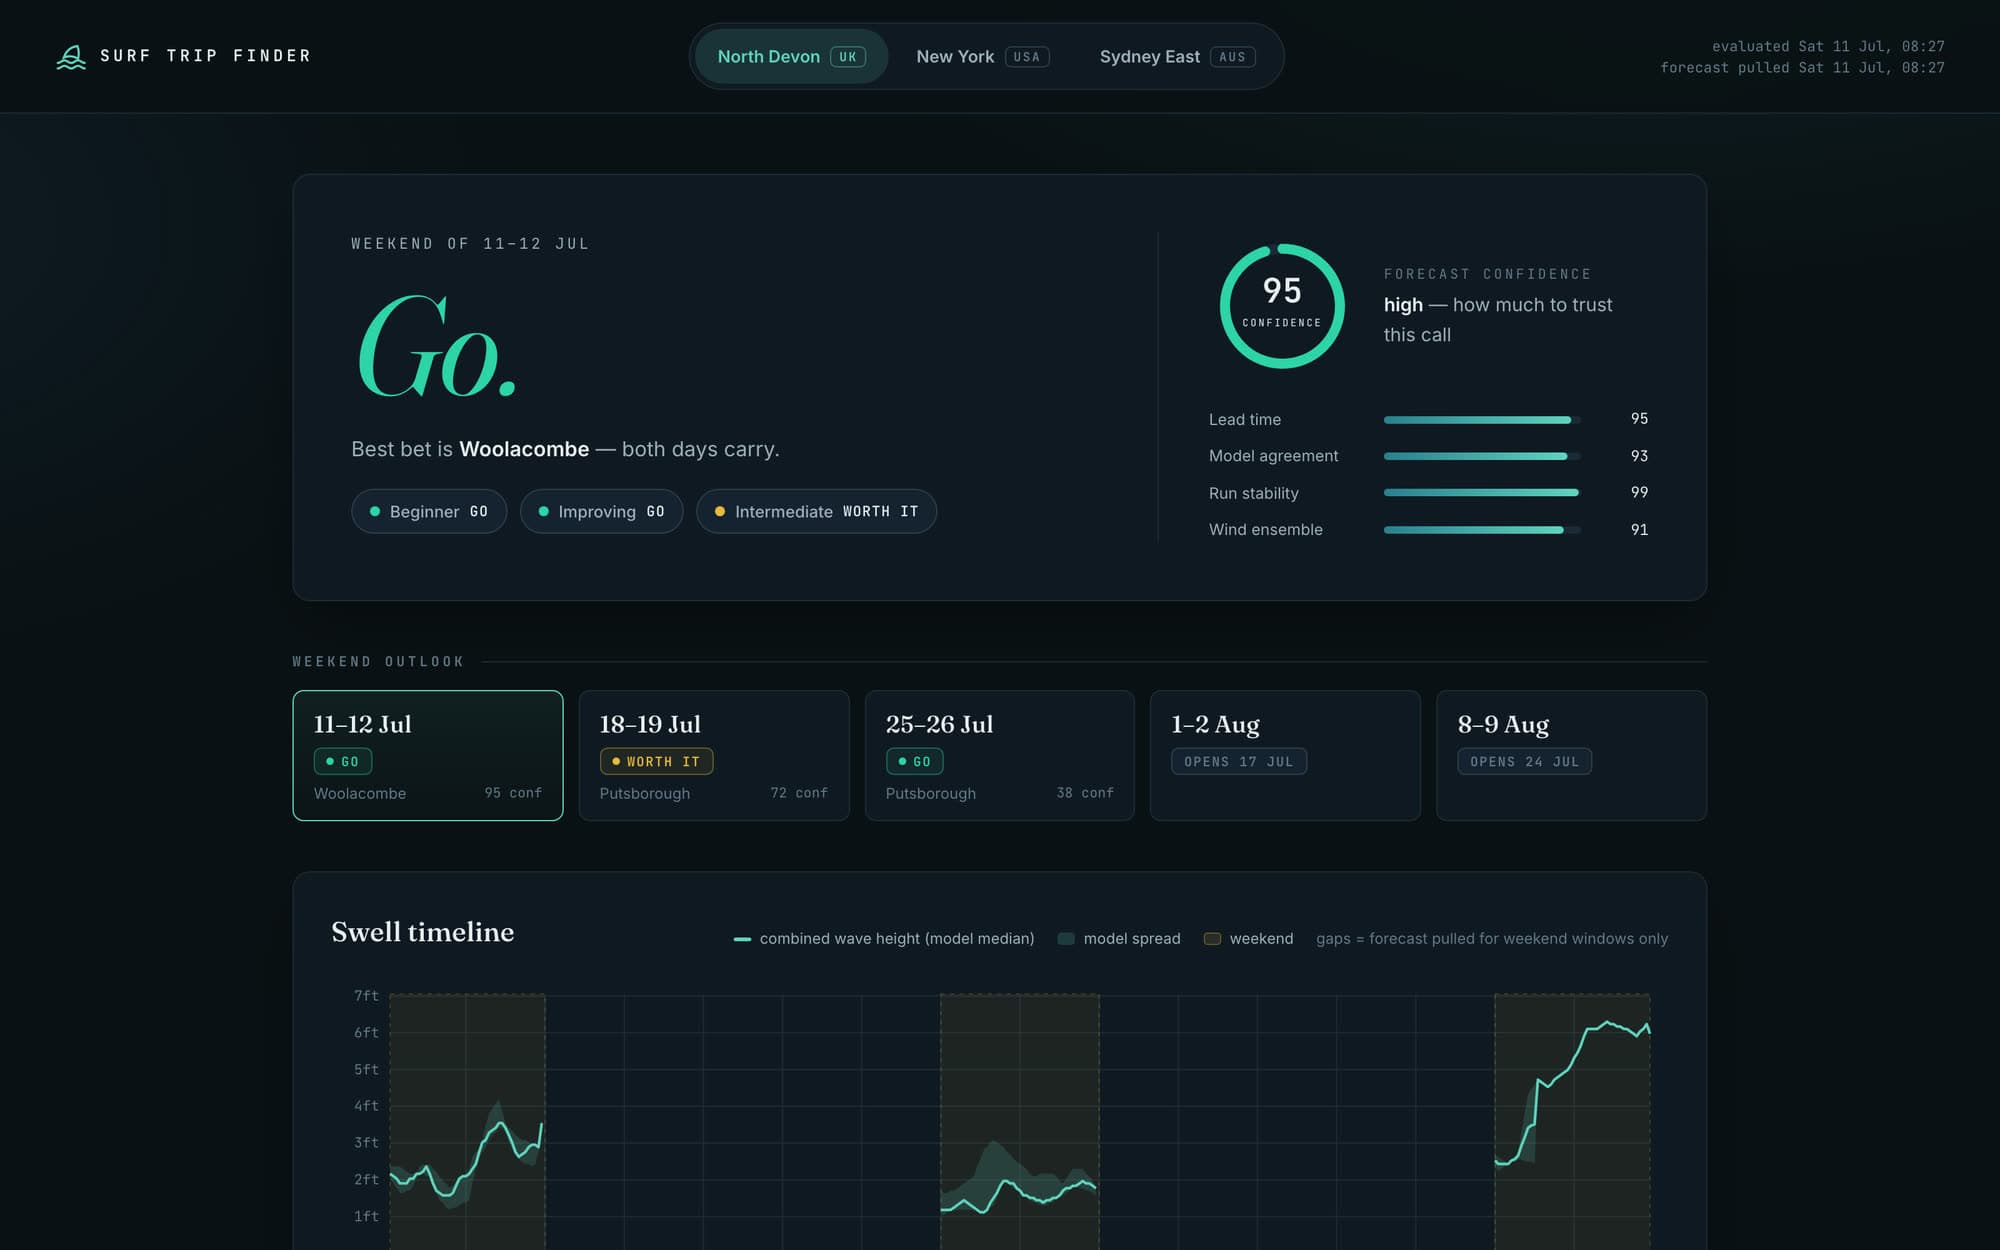This screenshot has height=1250, width=2000.
Task: Click the large Go. verdict heading
Action: pyautogui.click(x=437, y=346)
